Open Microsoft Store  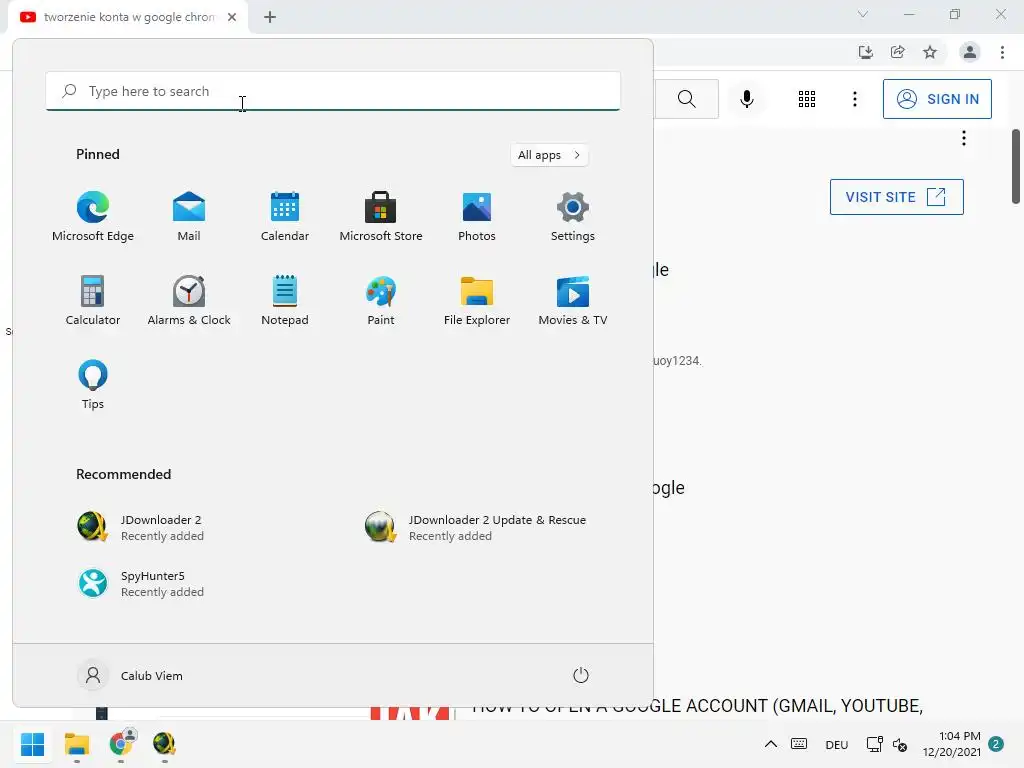pos(381,217)
